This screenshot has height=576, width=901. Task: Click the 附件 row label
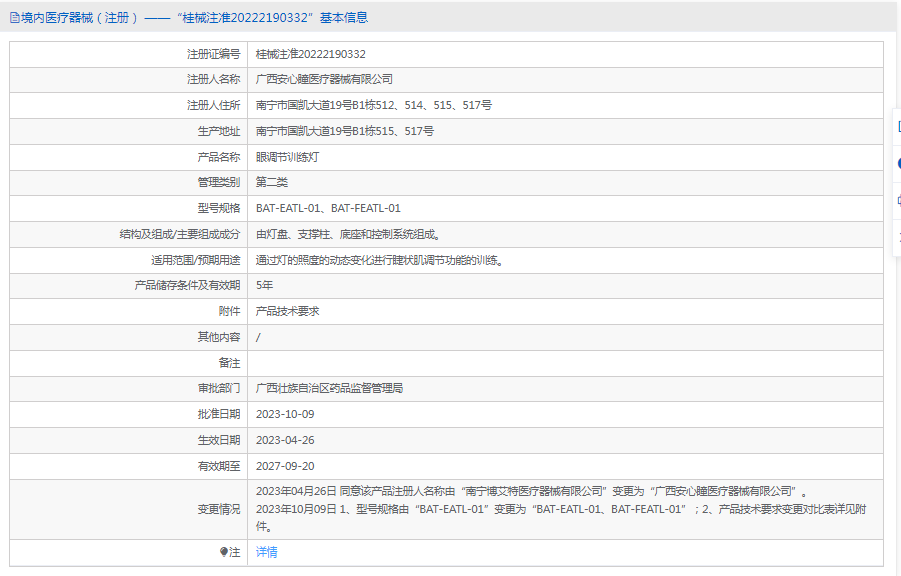tap(229, 311)
